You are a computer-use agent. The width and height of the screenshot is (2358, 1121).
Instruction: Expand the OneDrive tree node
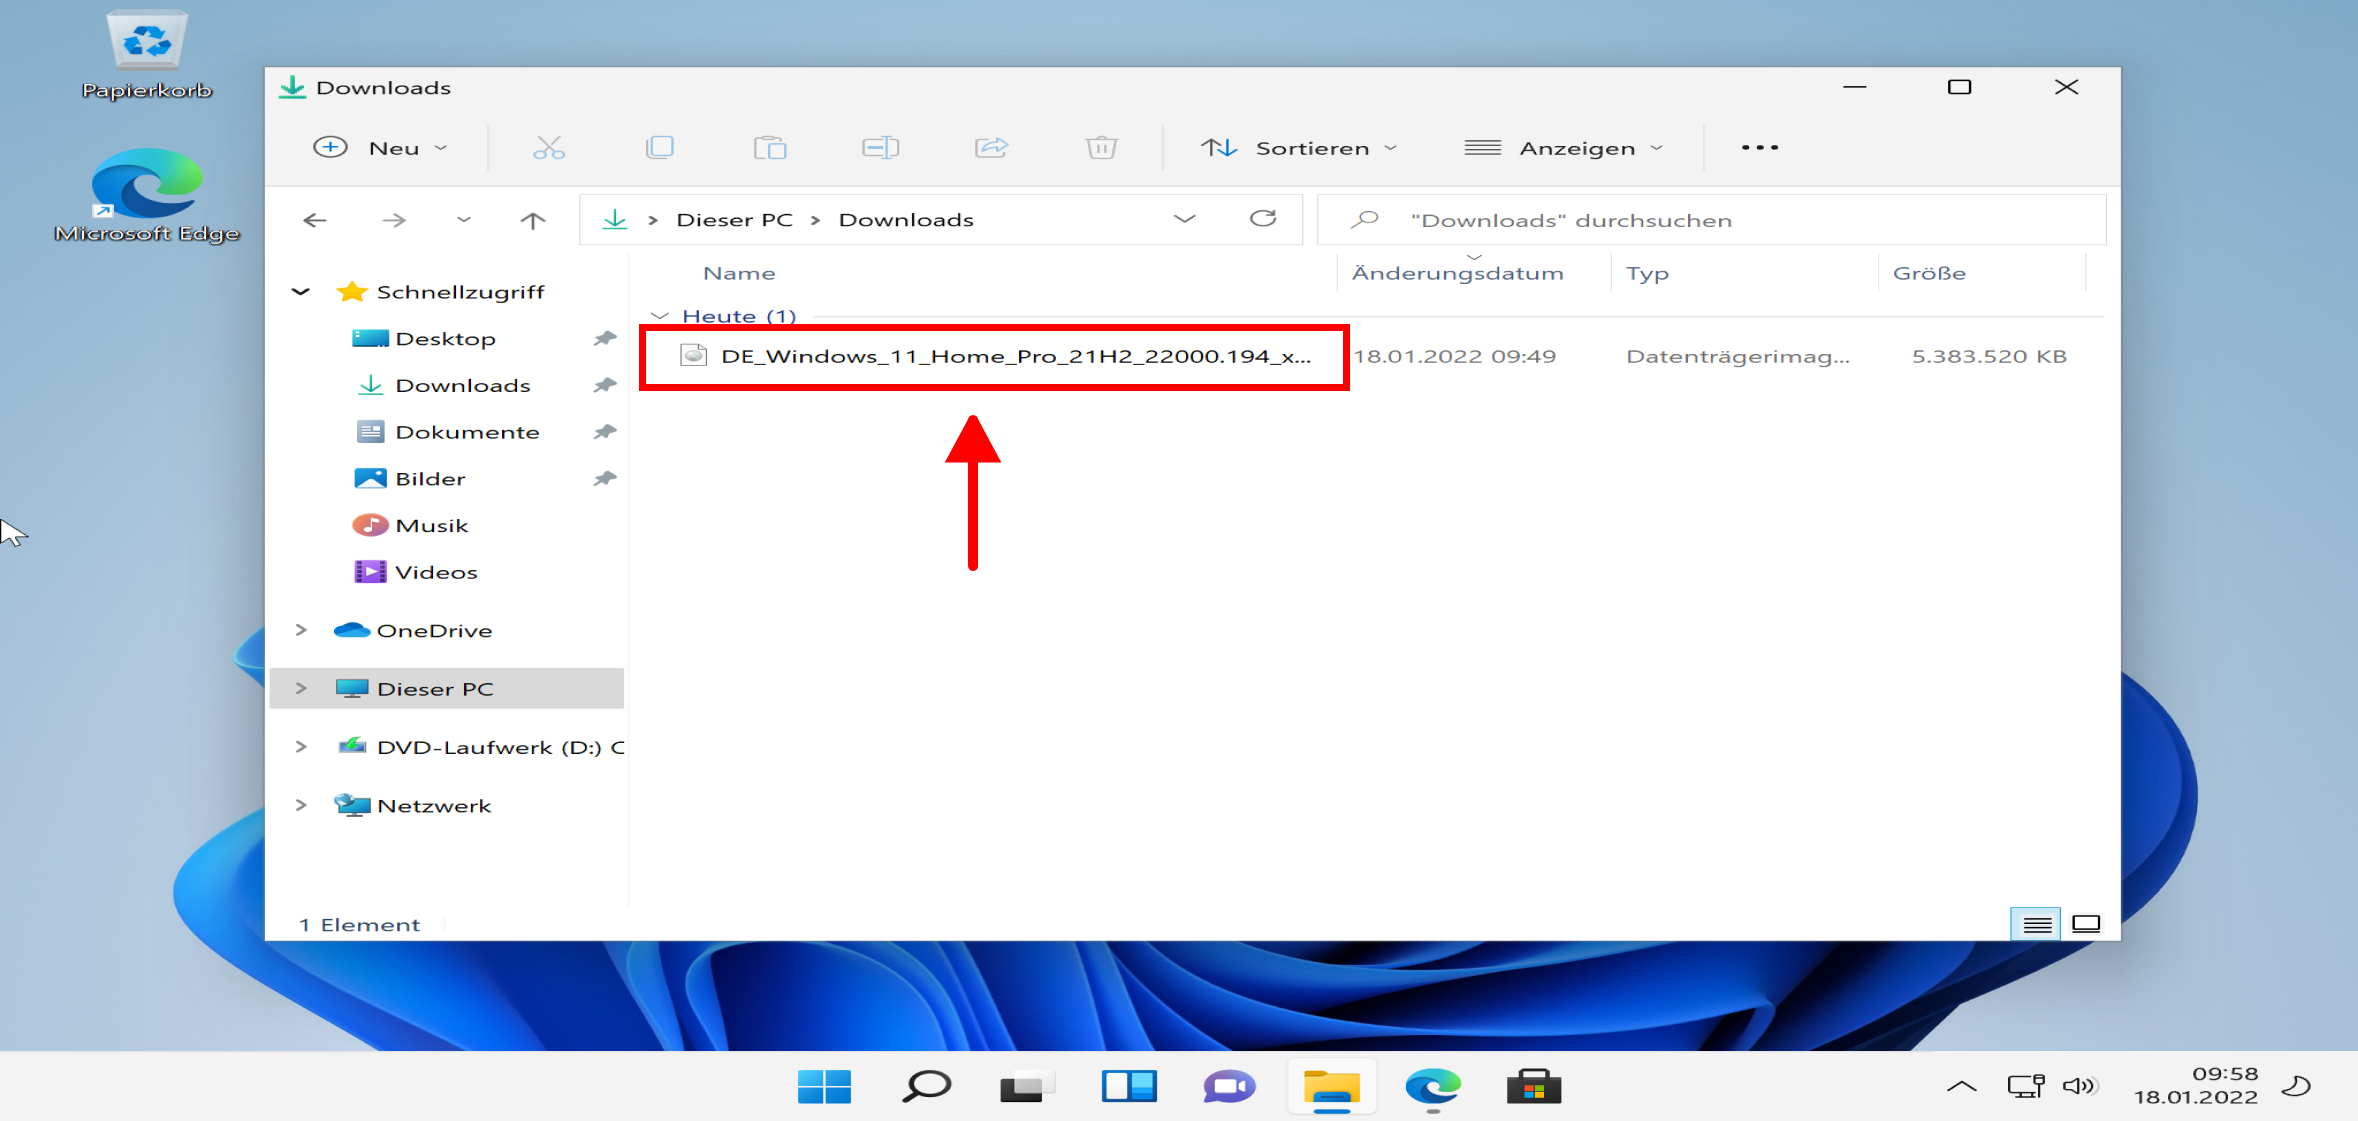[301, 630]
